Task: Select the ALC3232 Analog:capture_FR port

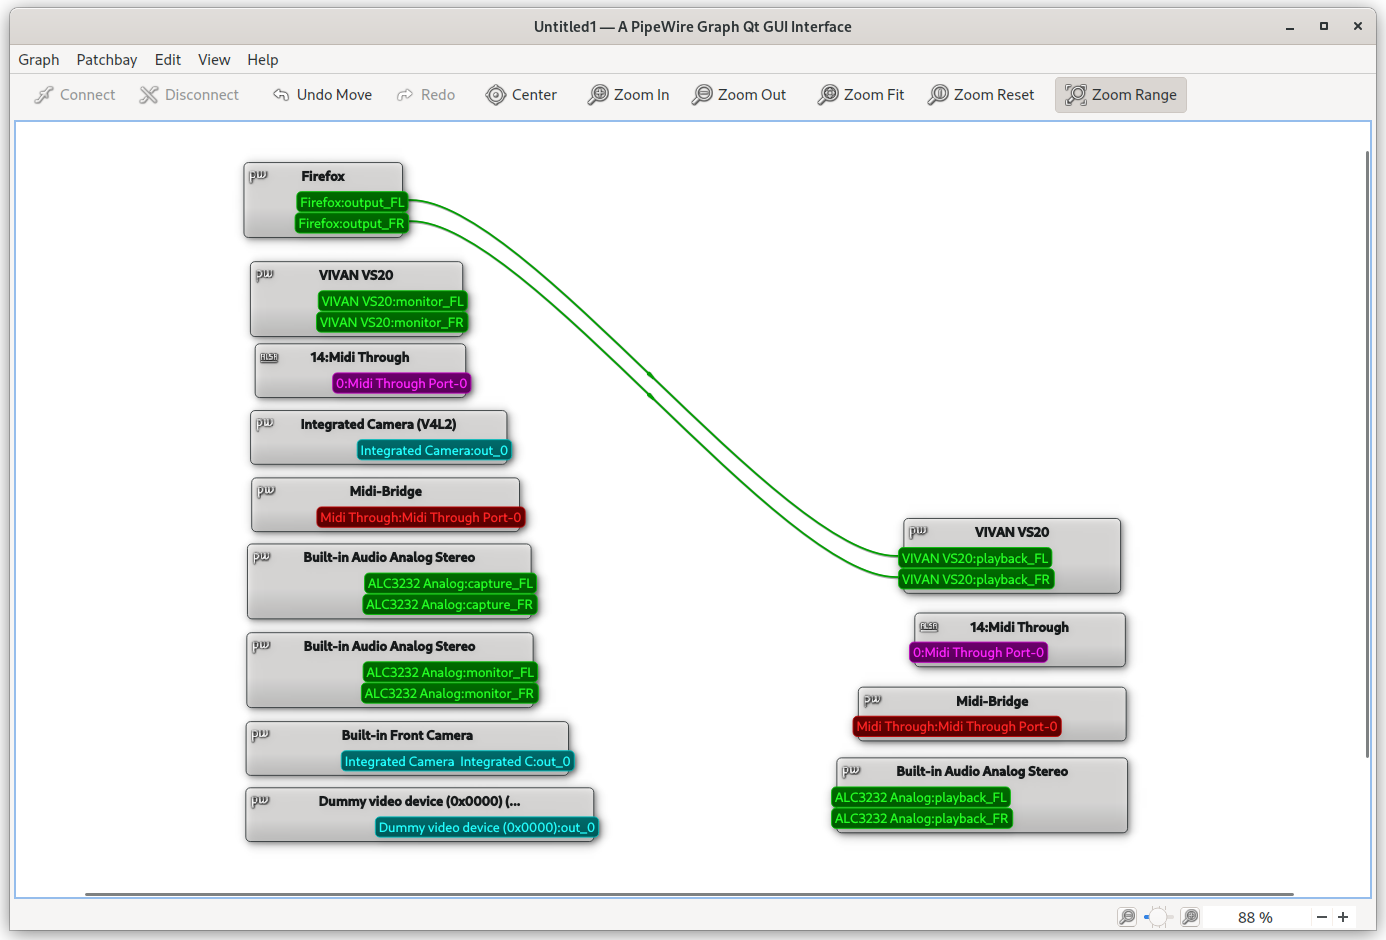Action: (x=449, y=604)
